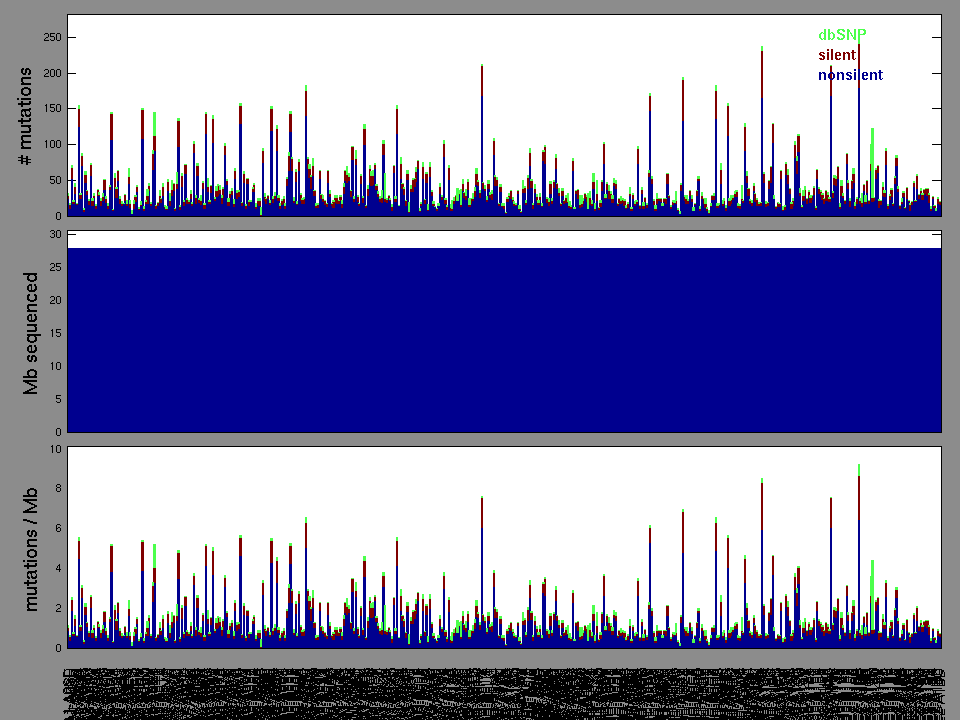960x720 pixels.
Task: Click the 100 tick on # mutations axis
Action: click(49, 144)
